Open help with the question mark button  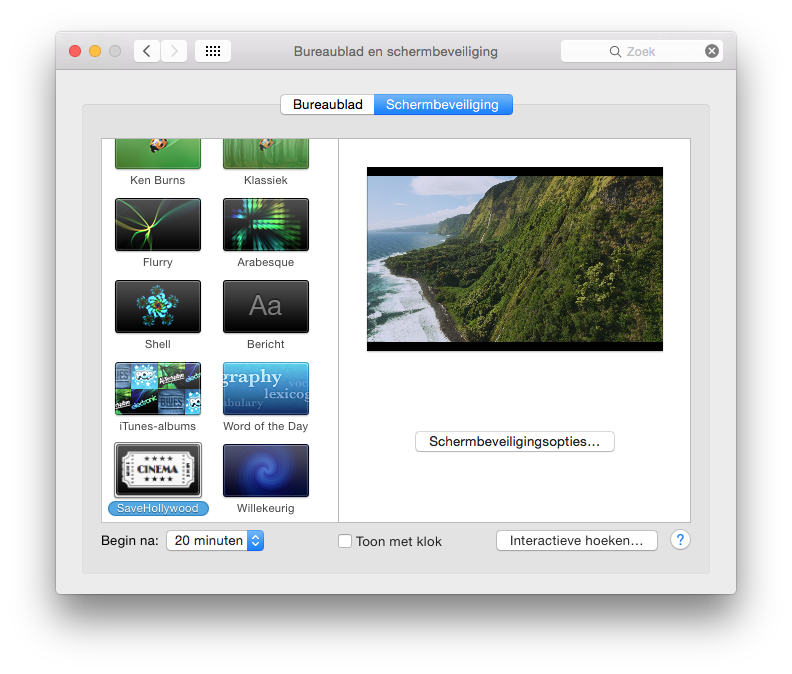[680, 540]
